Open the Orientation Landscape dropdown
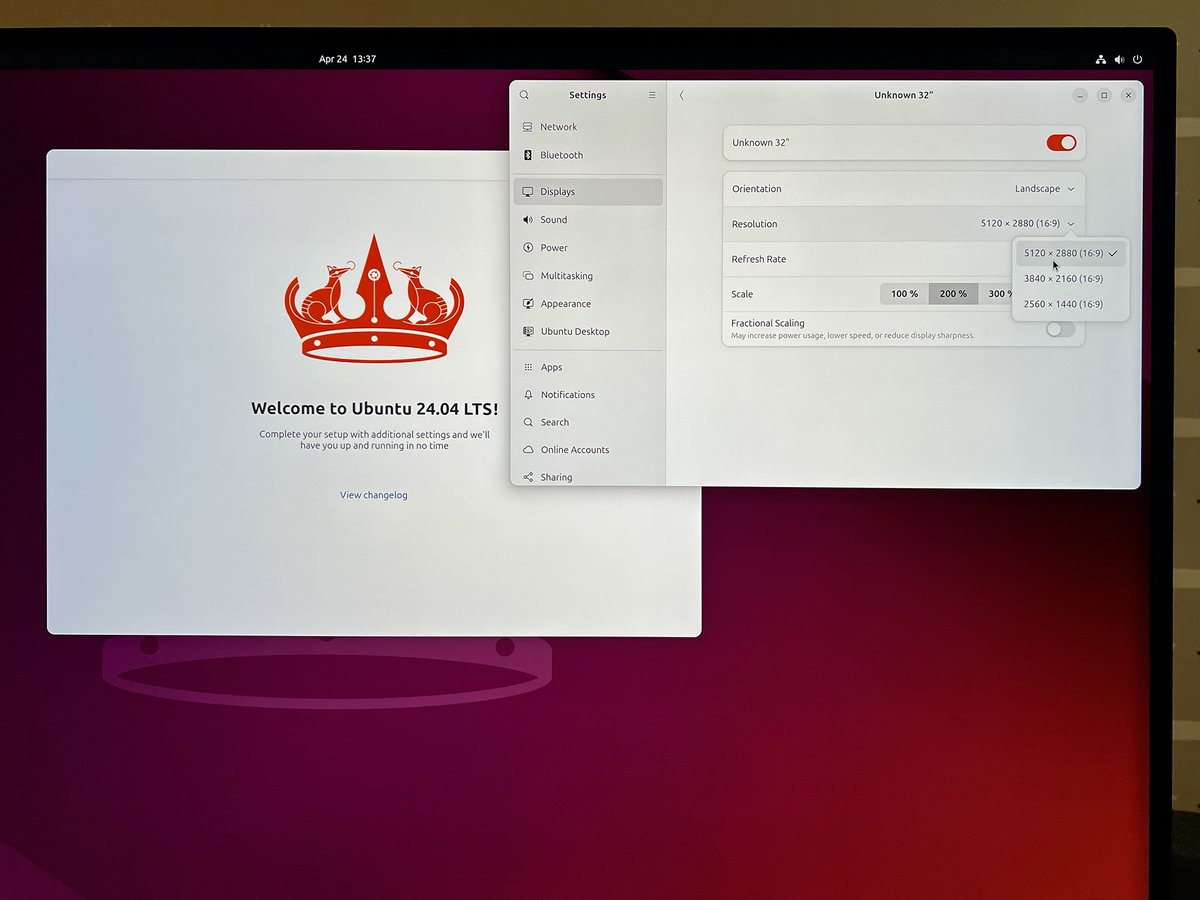The height and width of the screenshot is (900, 1200). 1045,189
